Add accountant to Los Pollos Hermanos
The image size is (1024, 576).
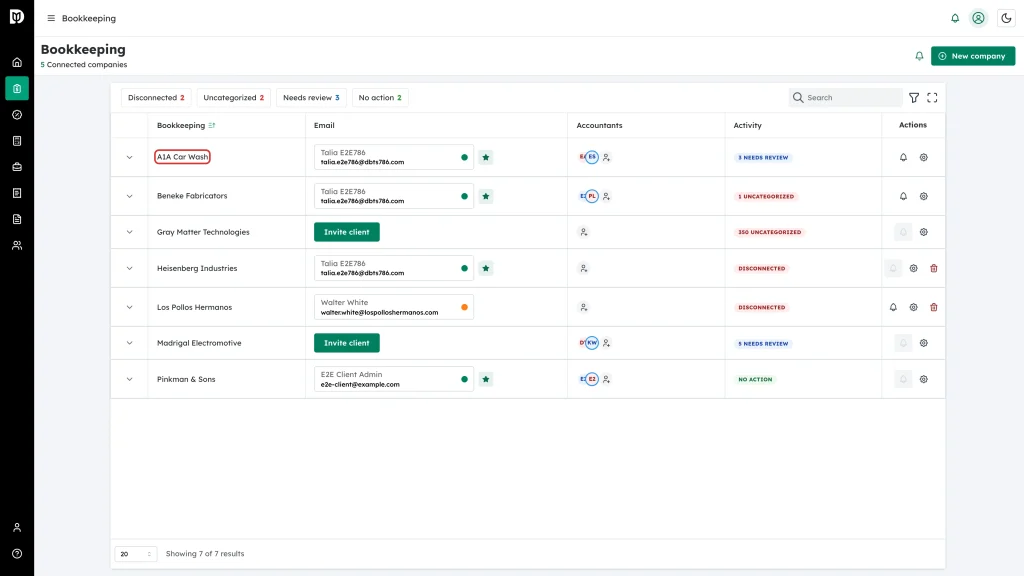pos(584,308)
